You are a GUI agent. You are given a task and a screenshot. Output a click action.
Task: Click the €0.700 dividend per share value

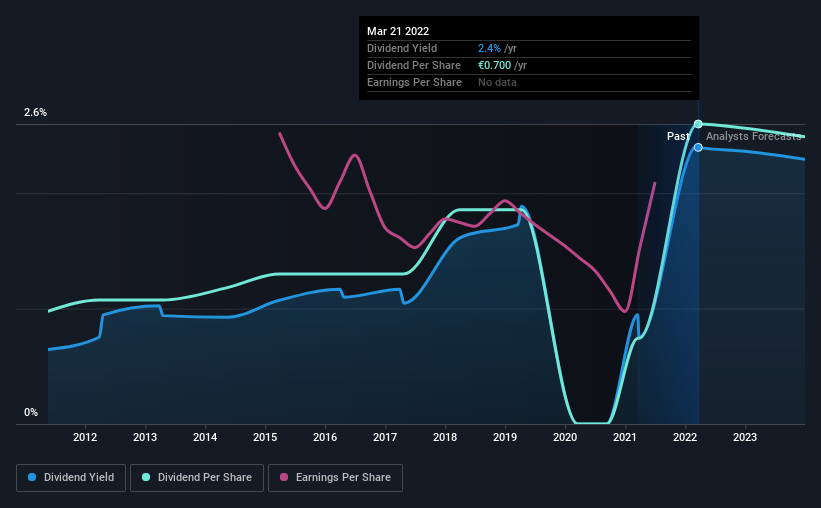tap(494, 65)
